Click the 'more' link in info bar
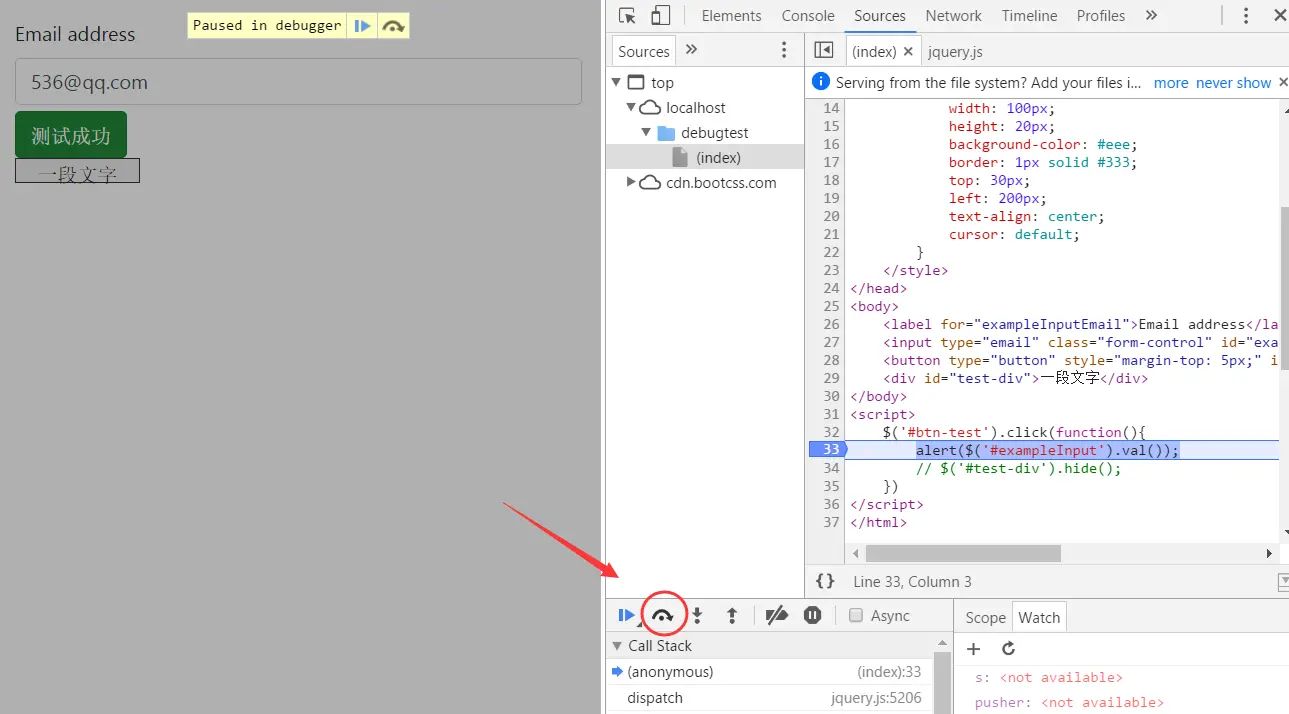Screen dimensions: 1289x714 [1171, 83]
